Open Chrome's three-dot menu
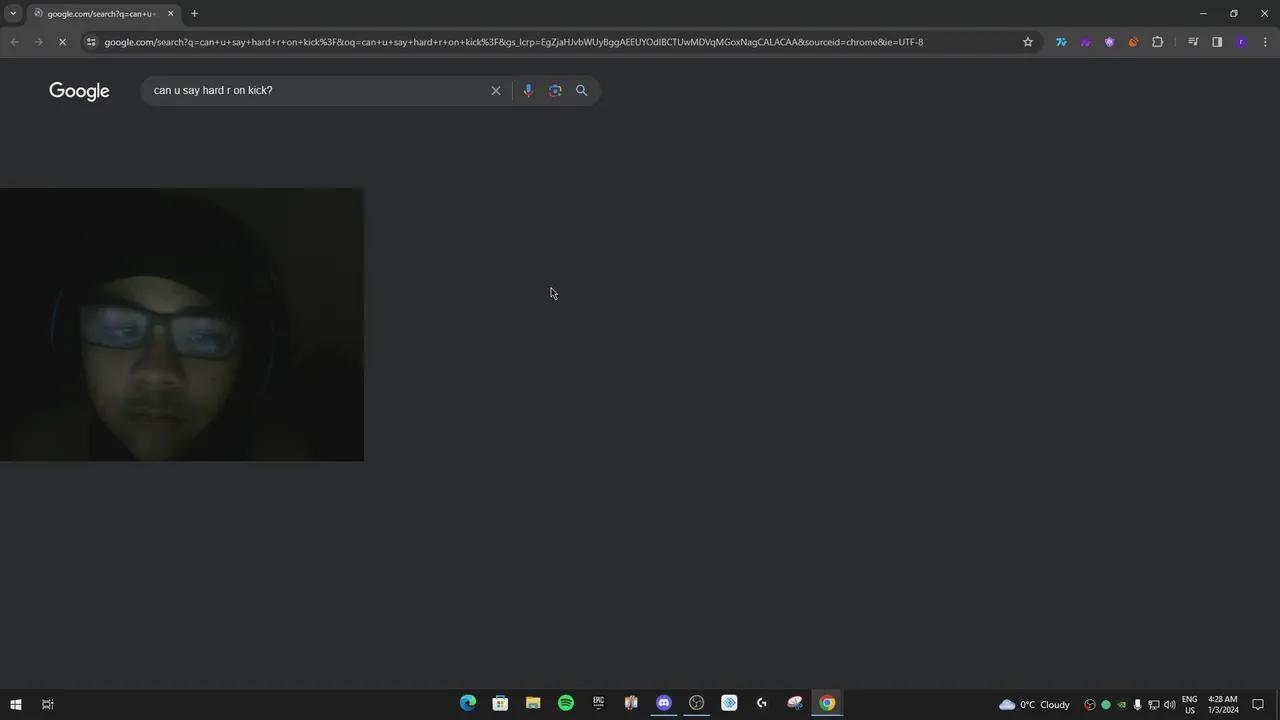The height and width of the screenshot is (720, 1280). pos(1265,42)
